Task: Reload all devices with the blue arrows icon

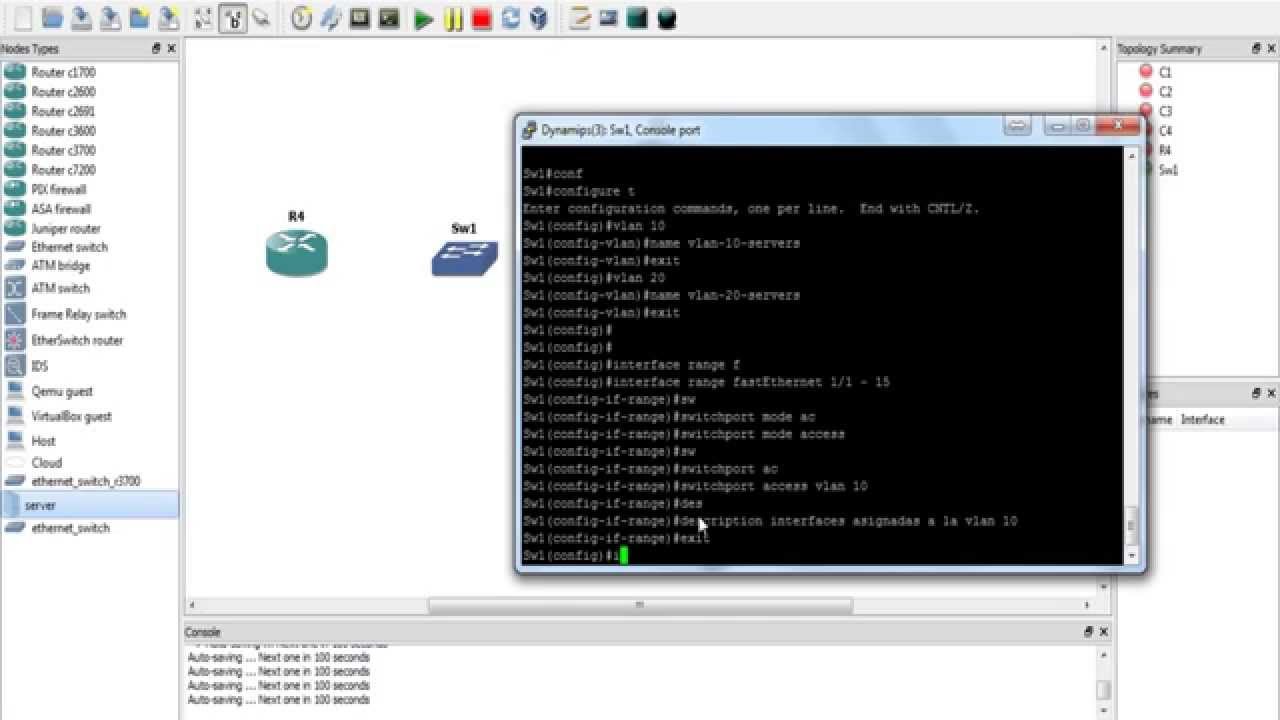Action: click(x=511, y=18)
